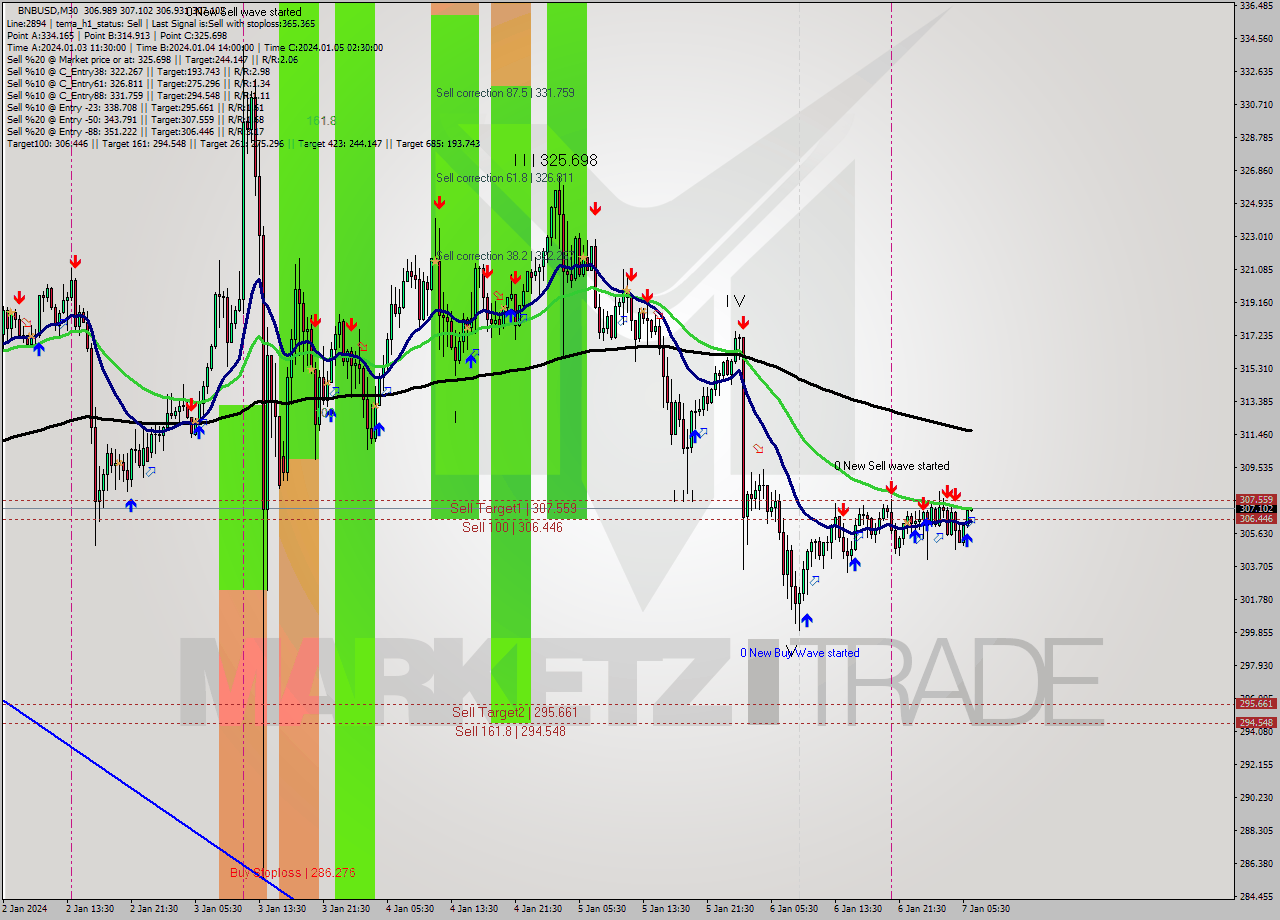This screenshot has height=920, width=1280.
Task: Select the 'Sell 161.8 | 294.548' label
Action: (x=510, y=731)
